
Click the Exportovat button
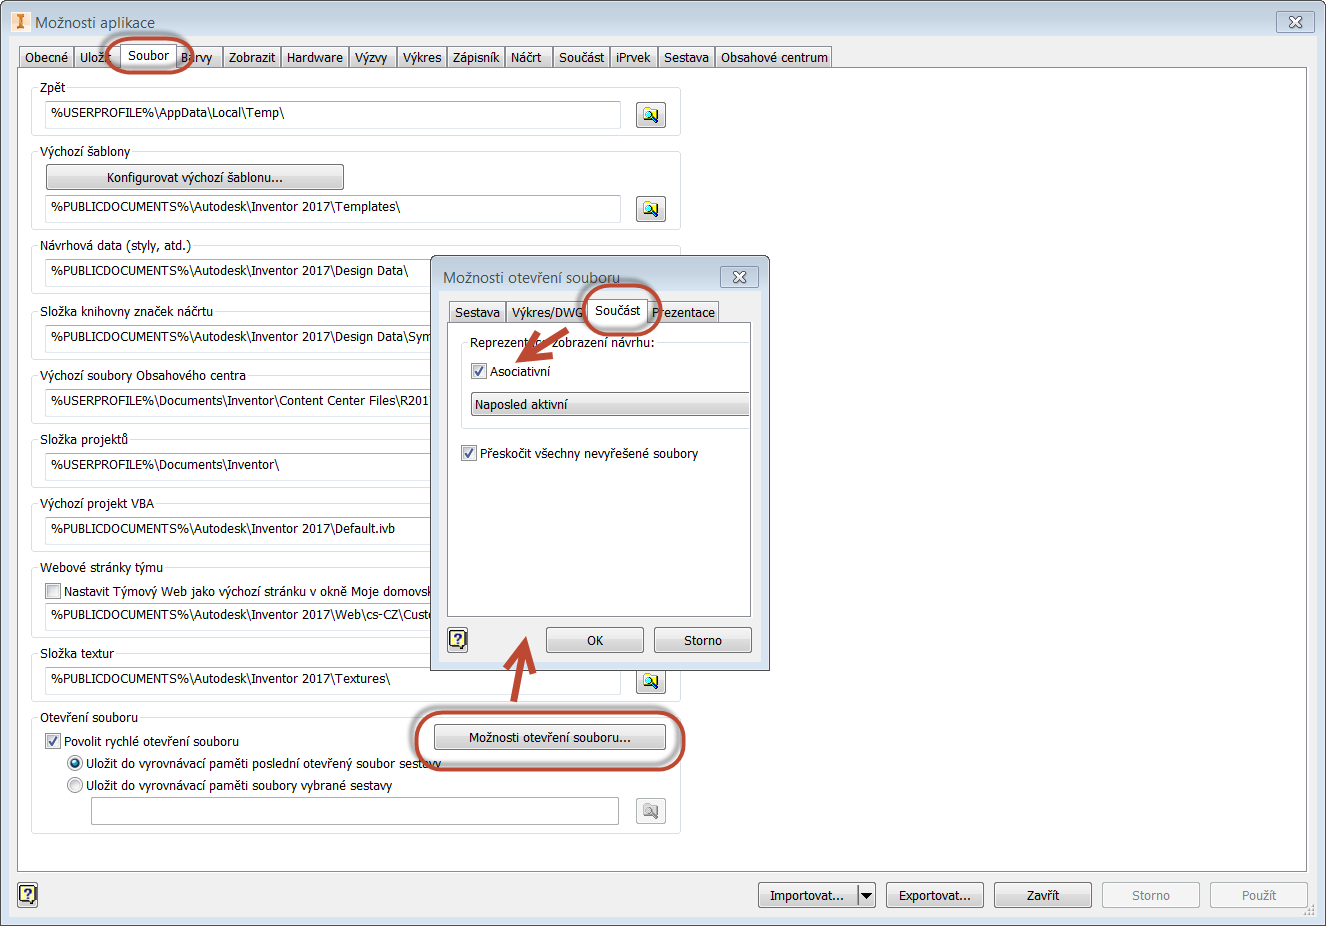934,896
